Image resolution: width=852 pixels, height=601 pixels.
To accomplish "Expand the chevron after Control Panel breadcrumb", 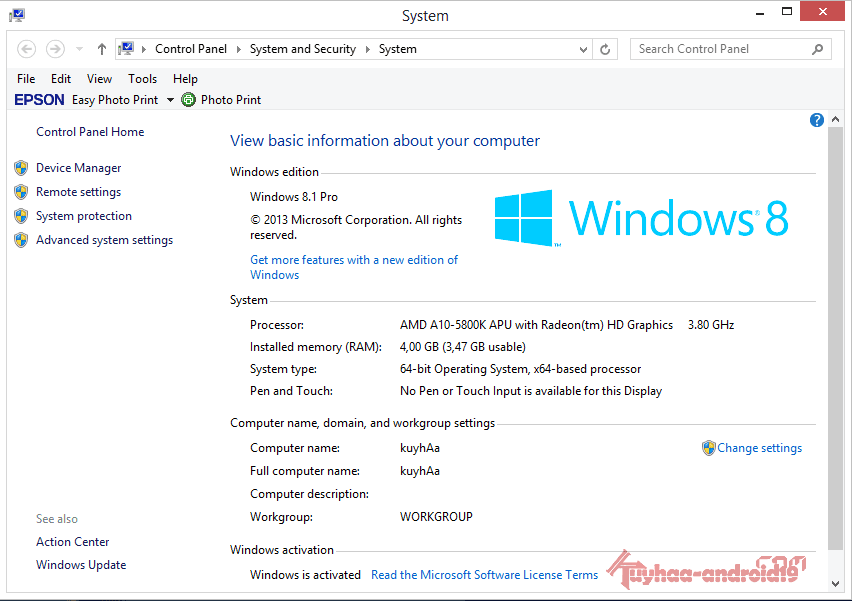I will (239, 49).
